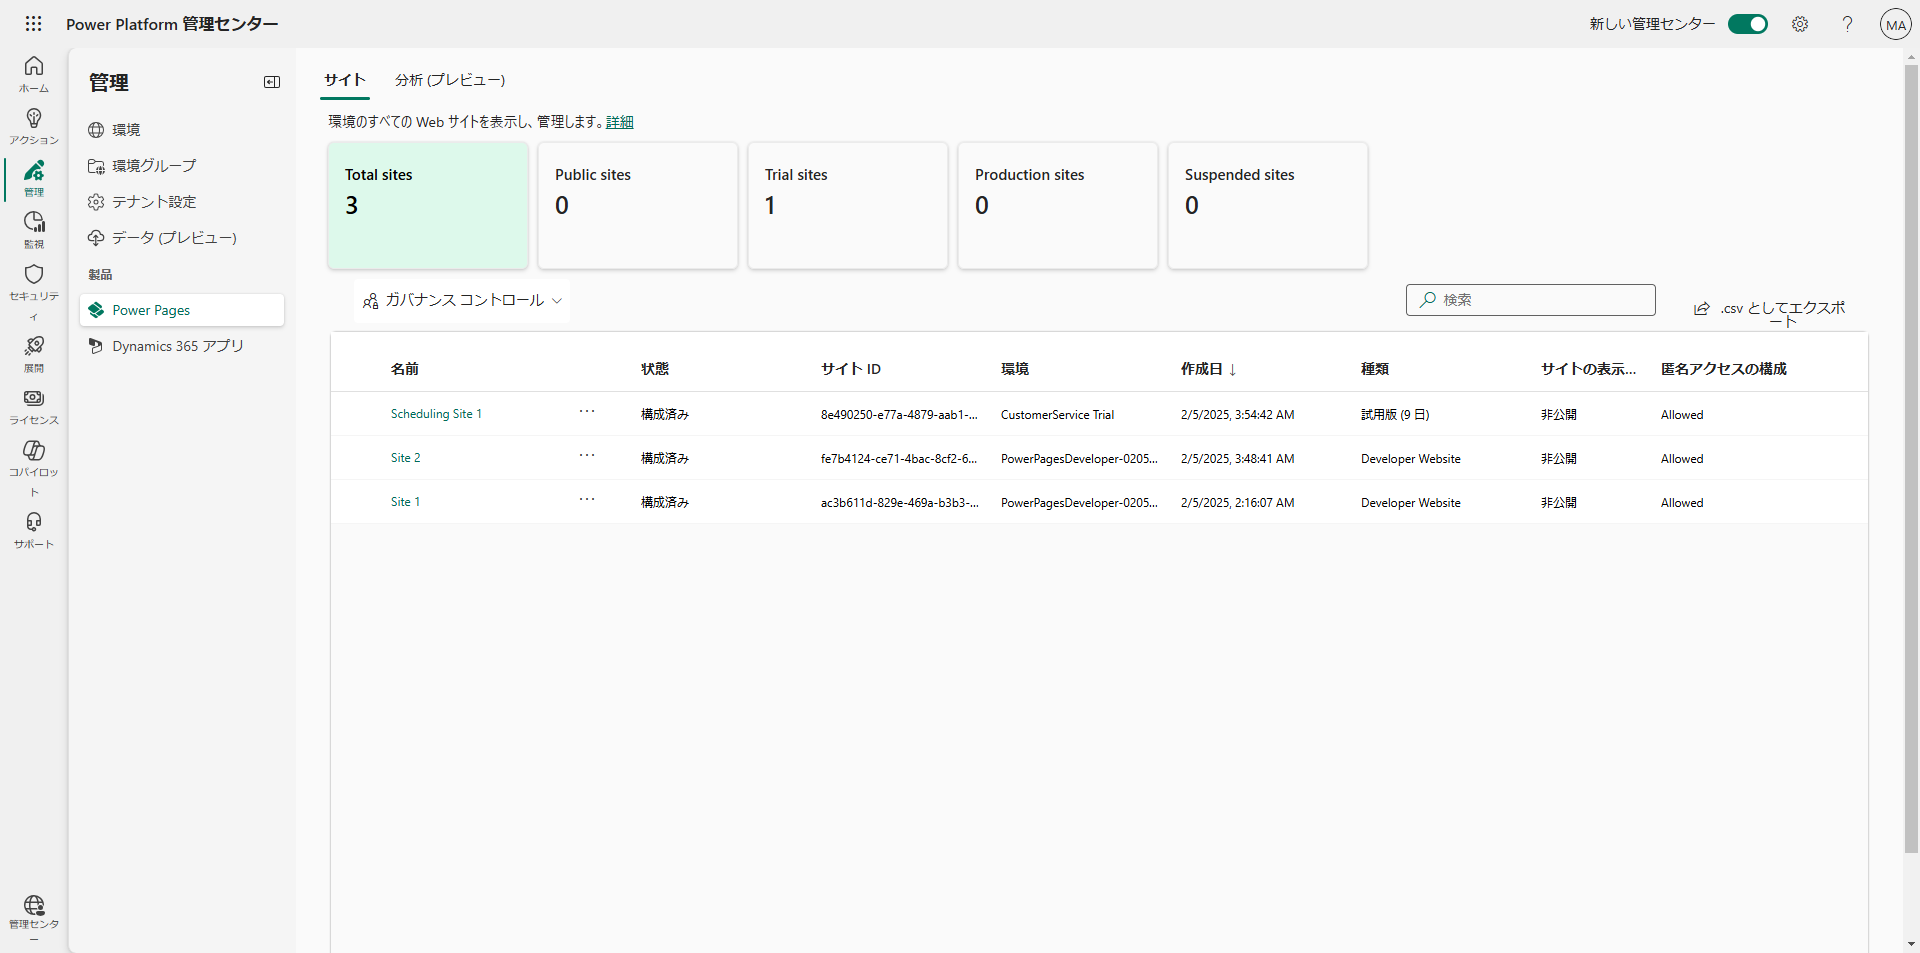1920x953 pixels.
Task: Open 環境 in 管理 menu
Action: click(x=182, y=130)
